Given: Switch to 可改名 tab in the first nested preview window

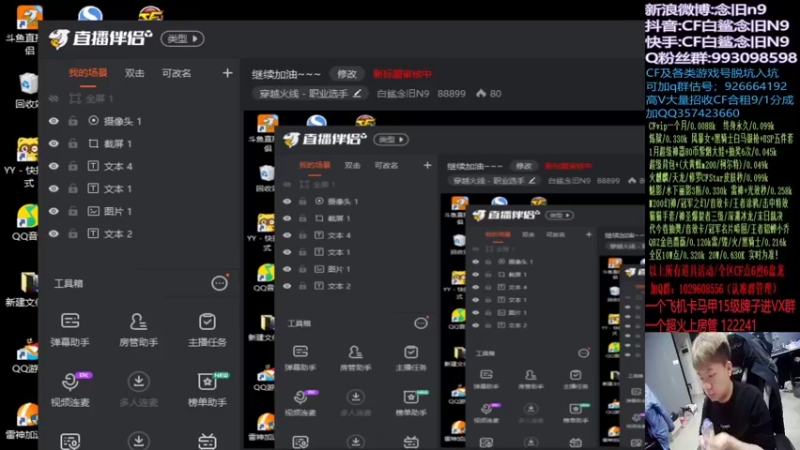Looking at the screenshot, I should (386, 165).
